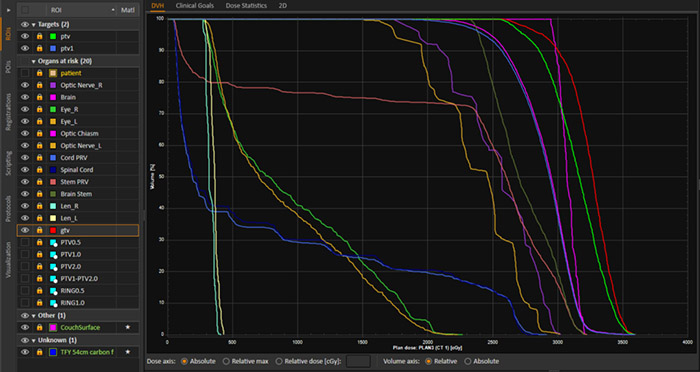Image resolution: width=700 pixels, height=372 pixels.
Task: Click the red gtv color swatch
Action: click(x=53, y=230)
